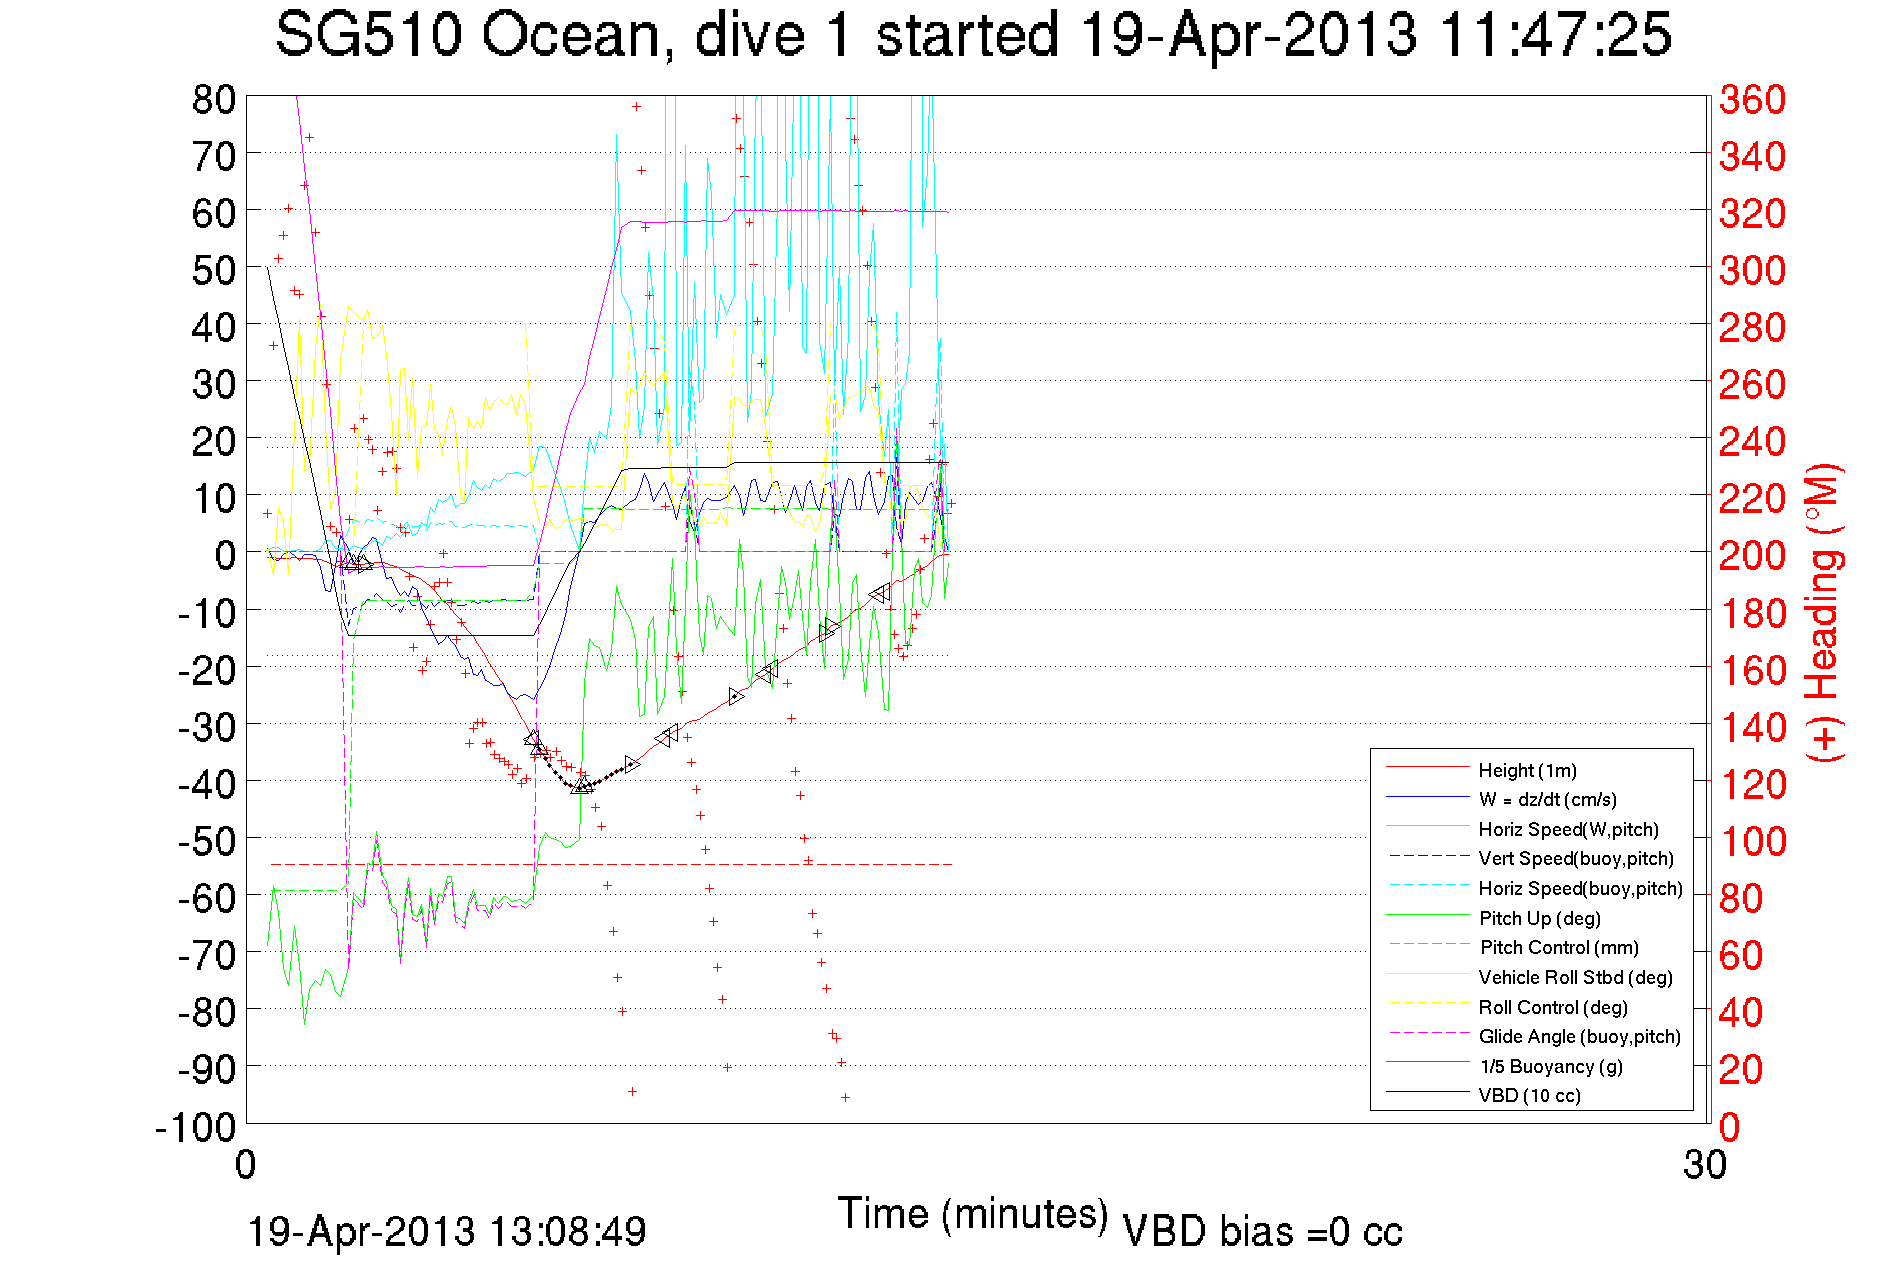
Task: Select the "VBD (10 cc)" legend entry
Action: point(1529,1095)
